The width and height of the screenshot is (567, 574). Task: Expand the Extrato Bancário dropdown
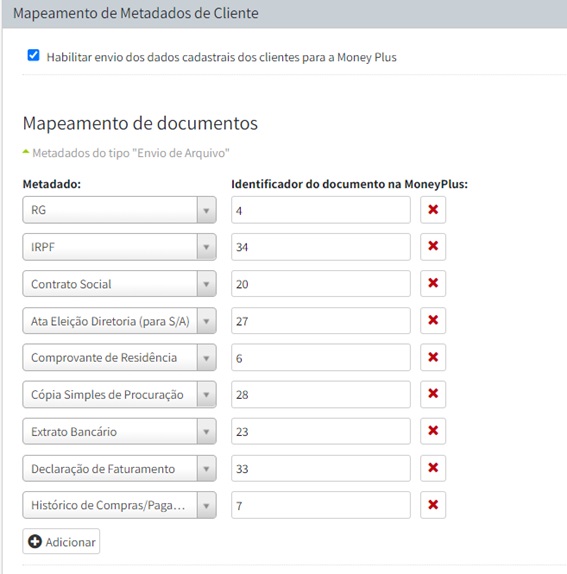[x=119, y=431]
